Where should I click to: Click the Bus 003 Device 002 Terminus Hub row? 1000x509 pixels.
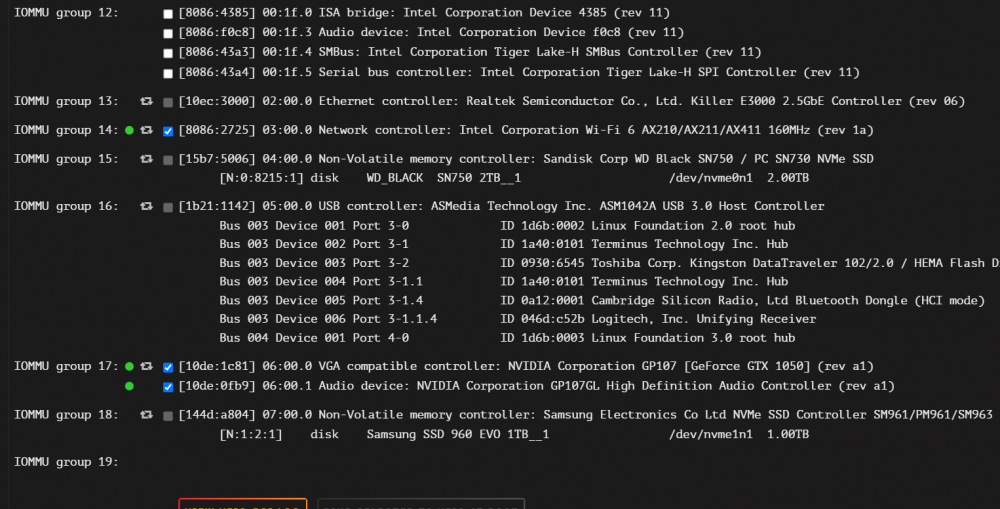pos(504,244)
